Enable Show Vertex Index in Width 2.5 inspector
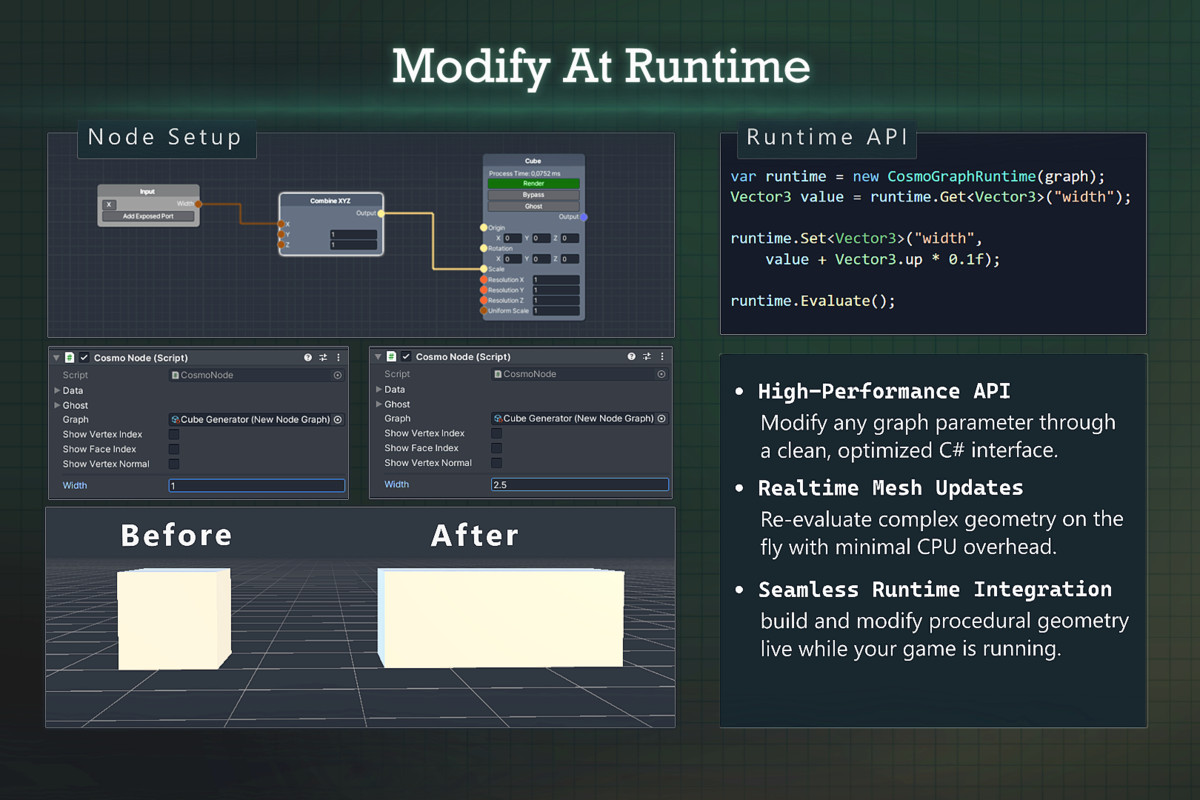 [496, 434]
